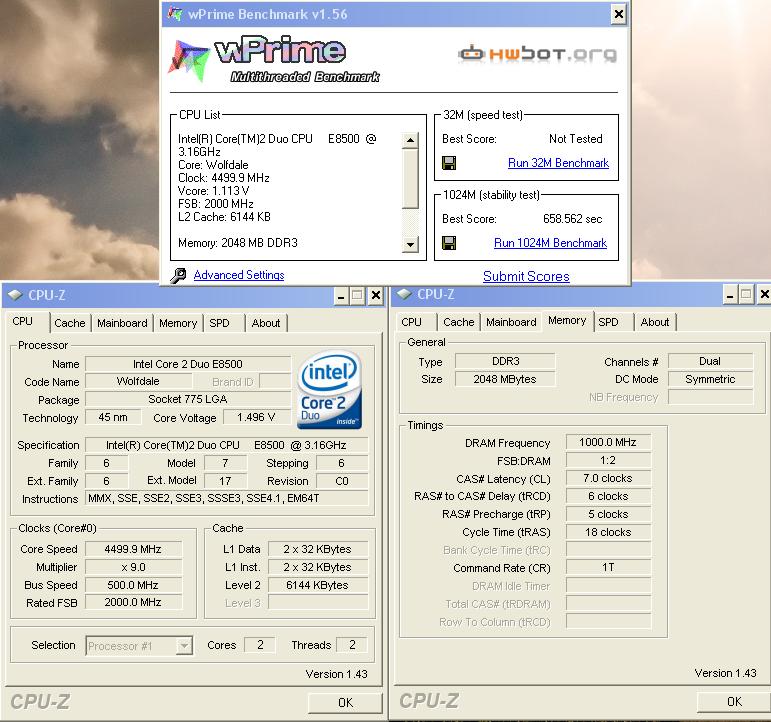Image resolution: width=771 pixels, height=722 pixels.
Task: Click the right CPU-Z title bar icon
Action: [404, 294]
